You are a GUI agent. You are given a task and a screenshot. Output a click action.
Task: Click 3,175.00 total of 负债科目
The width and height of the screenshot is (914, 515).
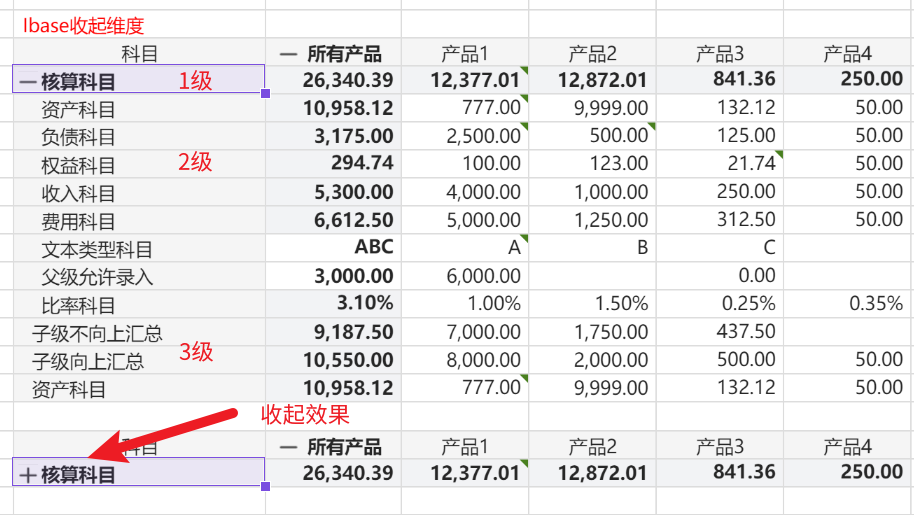354,136
